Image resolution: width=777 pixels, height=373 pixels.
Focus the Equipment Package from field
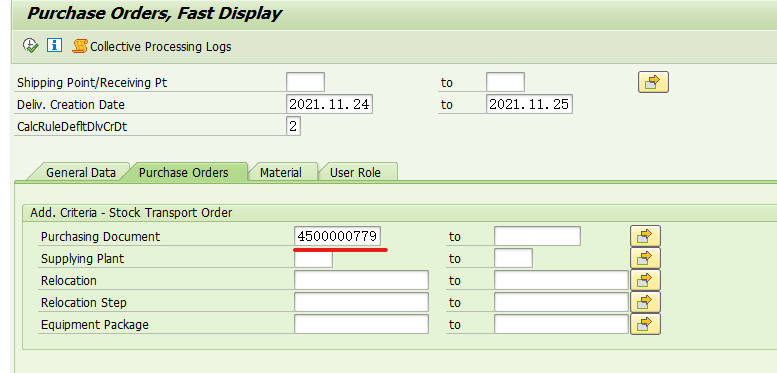pyautogui.click(x=361, y=324)
